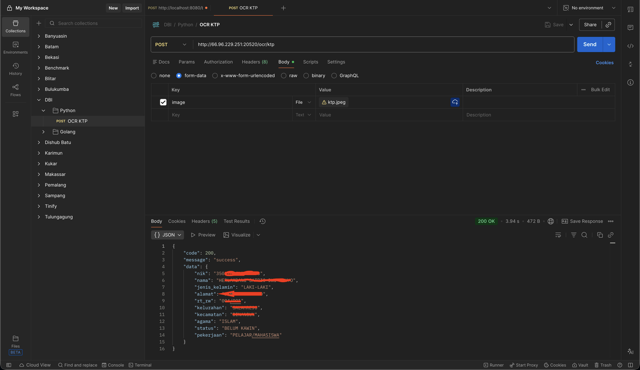Screen dimensions: 640x370
Task: Click the link icon in response toolbar
Action: (611, 235)
